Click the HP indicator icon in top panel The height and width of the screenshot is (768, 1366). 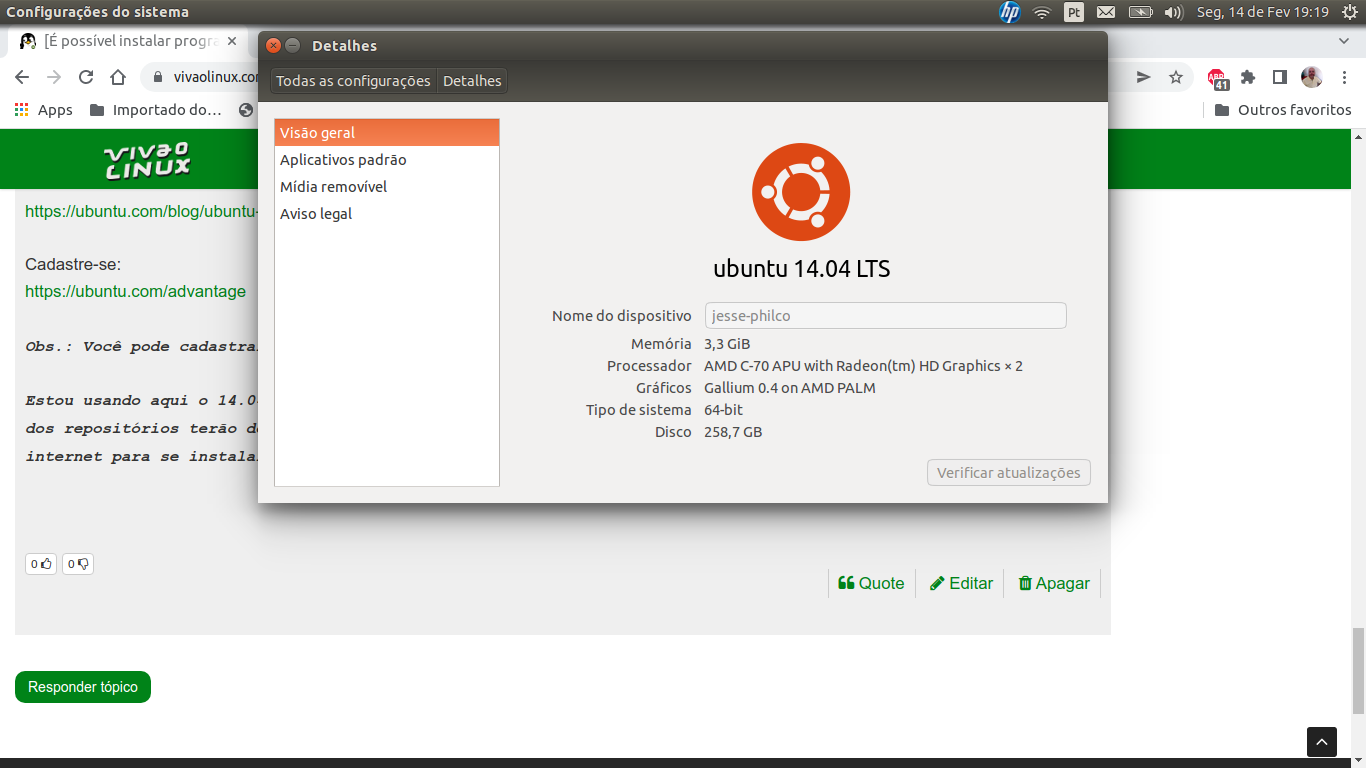(1010, 12)
